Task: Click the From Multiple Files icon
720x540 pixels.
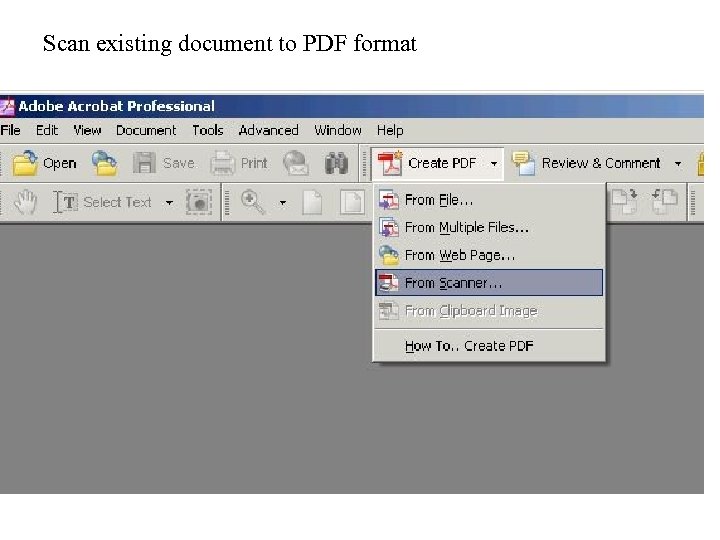Action: (x=388, y=227)
